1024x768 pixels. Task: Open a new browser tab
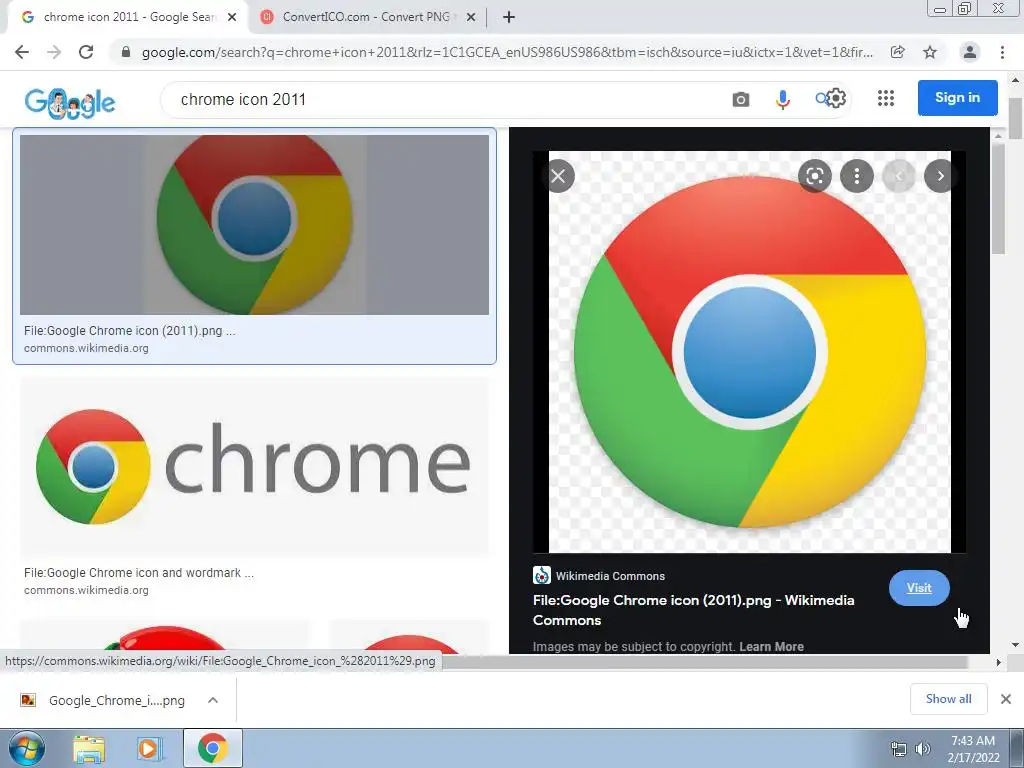coord(509,17)
